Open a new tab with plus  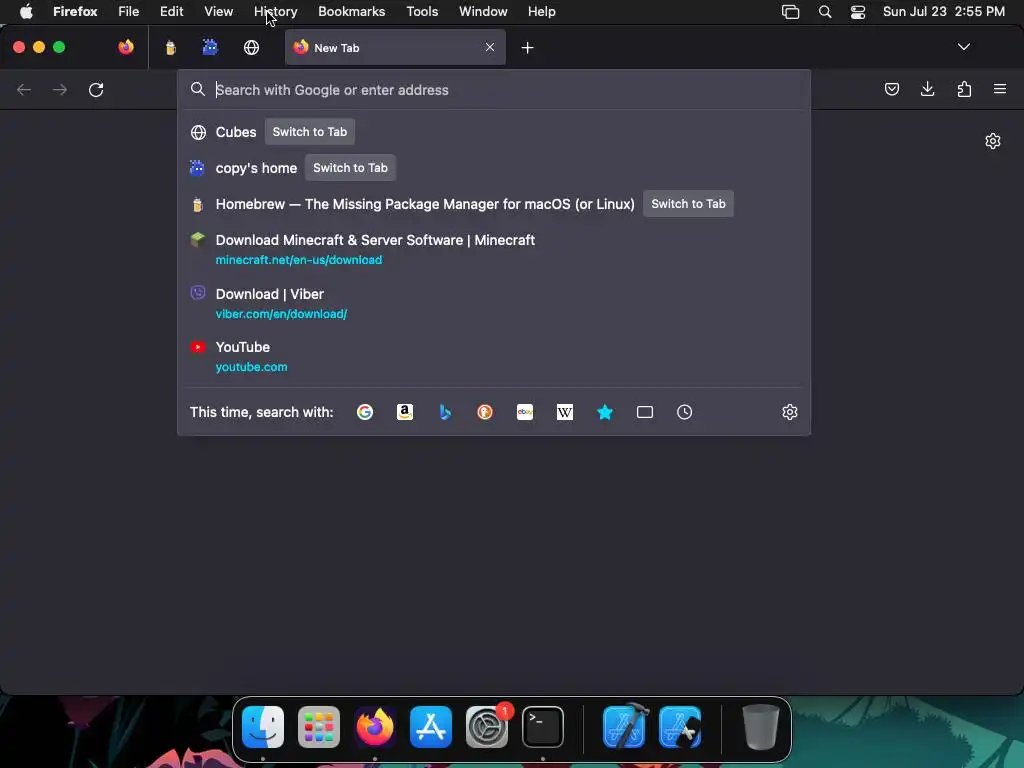pyautogui.click(x=528, y=48)
